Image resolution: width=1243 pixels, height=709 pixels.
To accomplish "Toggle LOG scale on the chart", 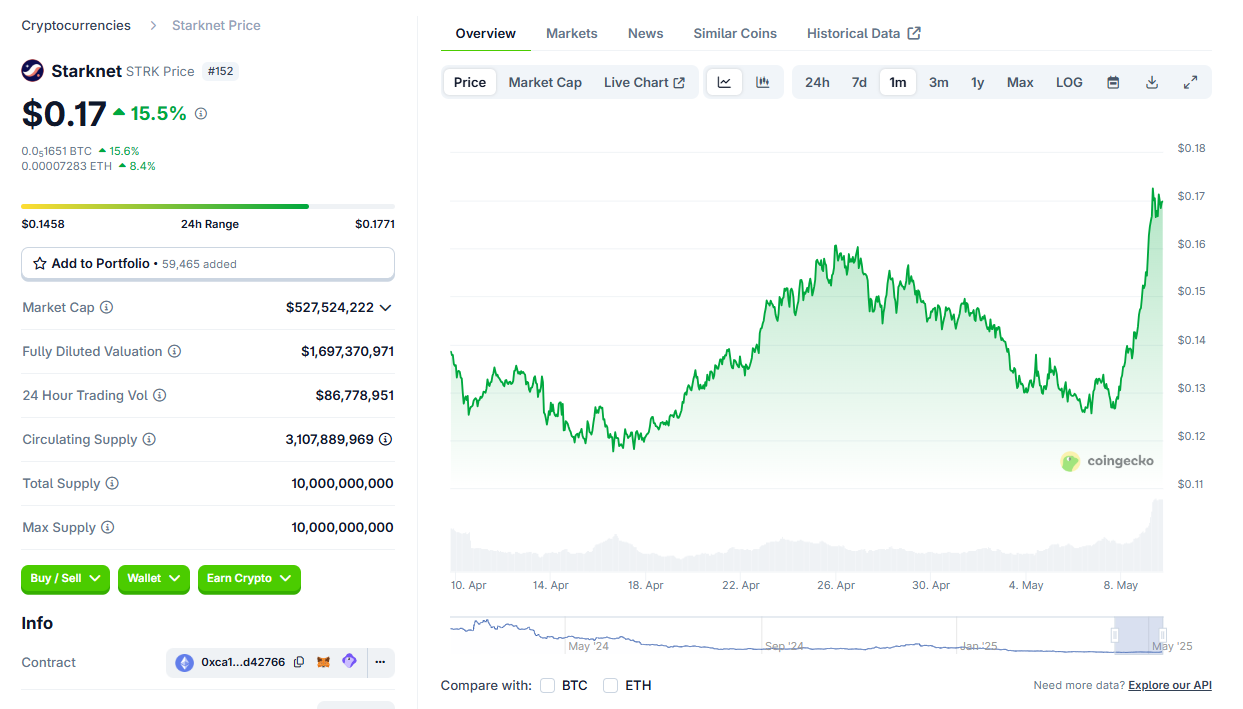I will tap(1069, 82).
